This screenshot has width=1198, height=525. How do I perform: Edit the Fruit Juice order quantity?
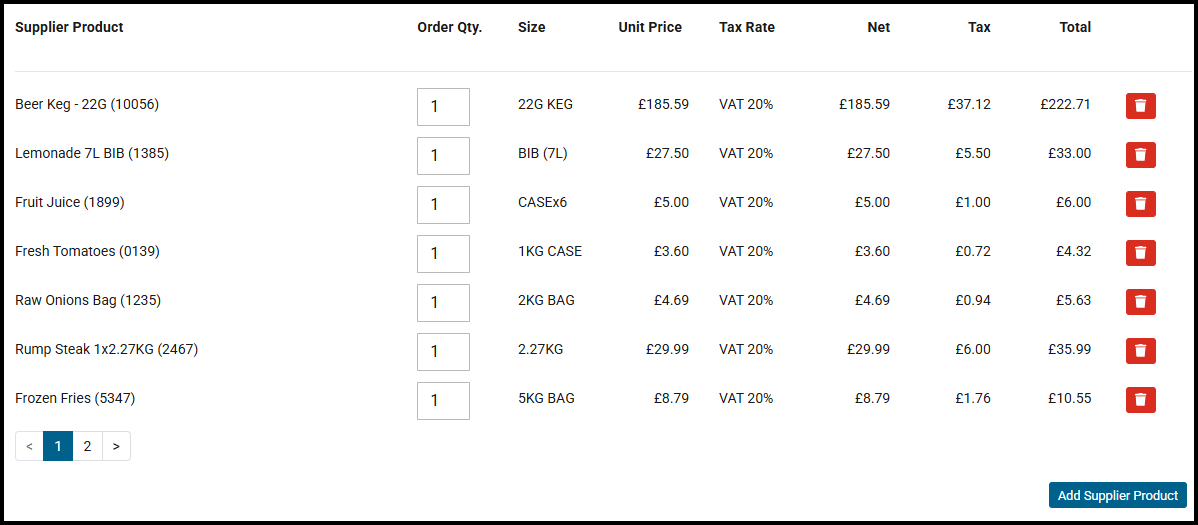(x=443, y=205)
